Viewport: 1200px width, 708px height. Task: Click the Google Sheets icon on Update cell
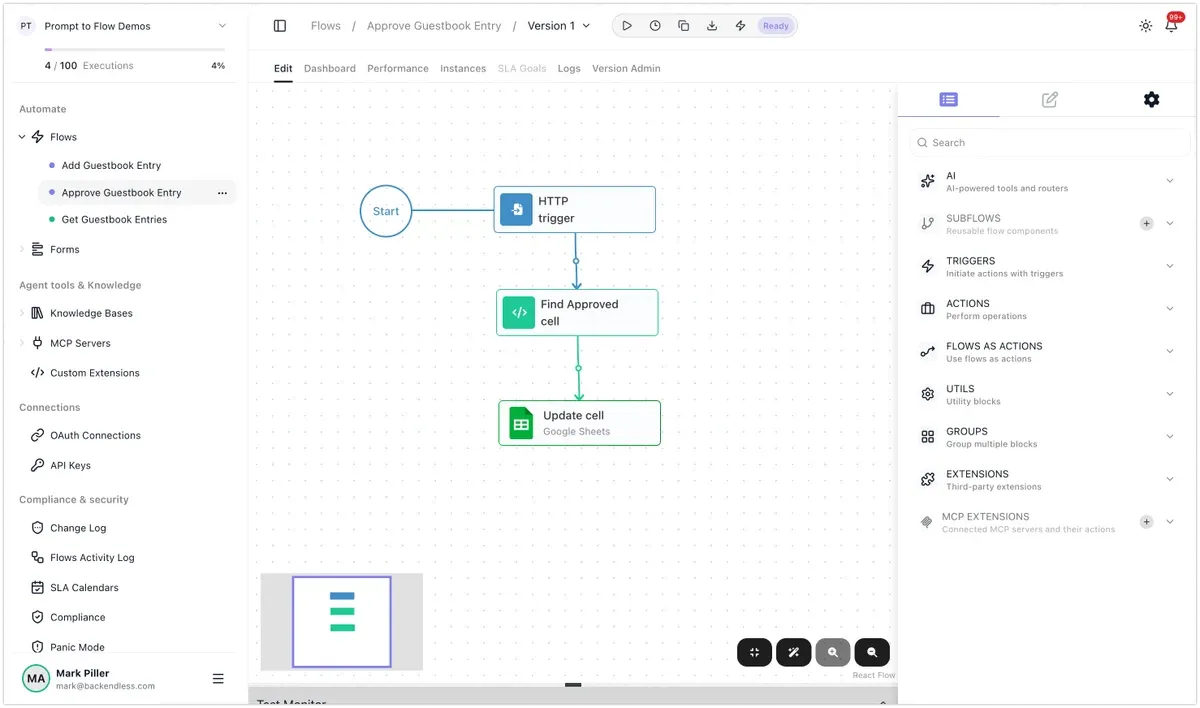click(x=521, y=423)
